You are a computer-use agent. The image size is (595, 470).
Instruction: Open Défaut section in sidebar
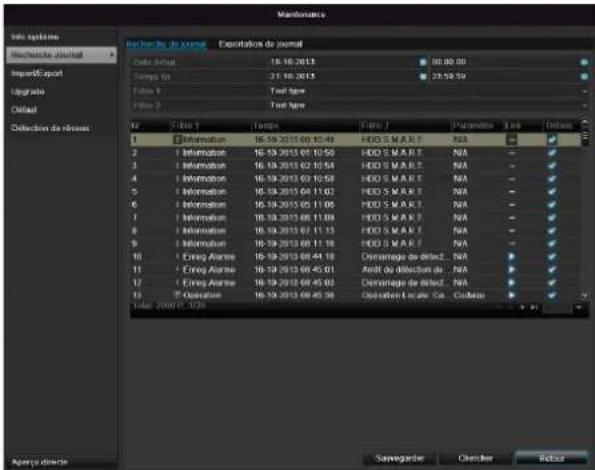click(24, 110)
